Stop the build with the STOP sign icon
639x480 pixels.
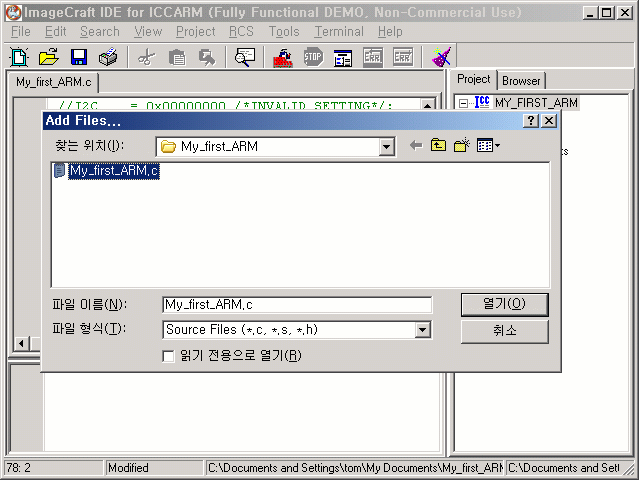coord(313,57)
